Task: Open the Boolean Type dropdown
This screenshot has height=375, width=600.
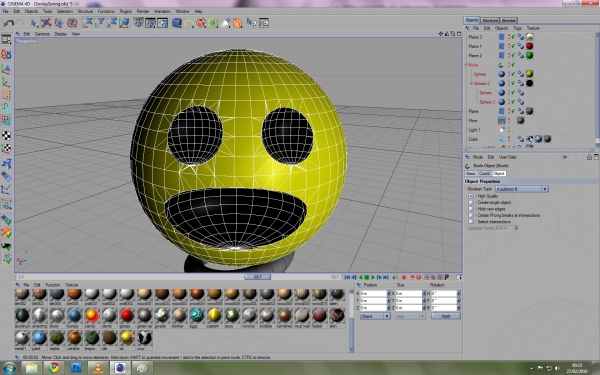Action: (522, 189)
